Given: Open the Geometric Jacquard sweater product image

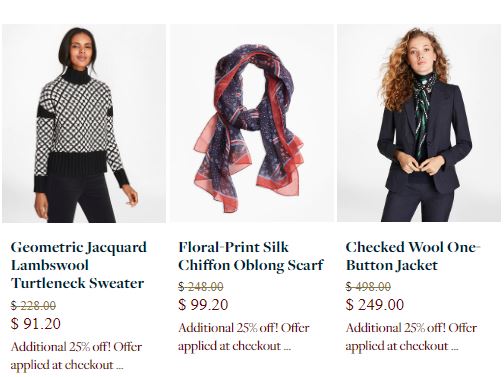Looking at the screenshot, I should [84, 123].
